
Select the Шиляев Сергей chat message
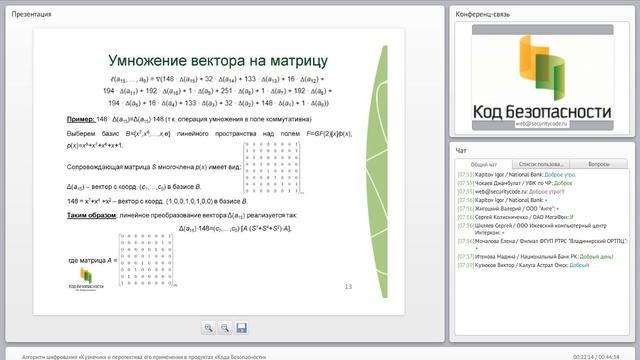[532, 229]
